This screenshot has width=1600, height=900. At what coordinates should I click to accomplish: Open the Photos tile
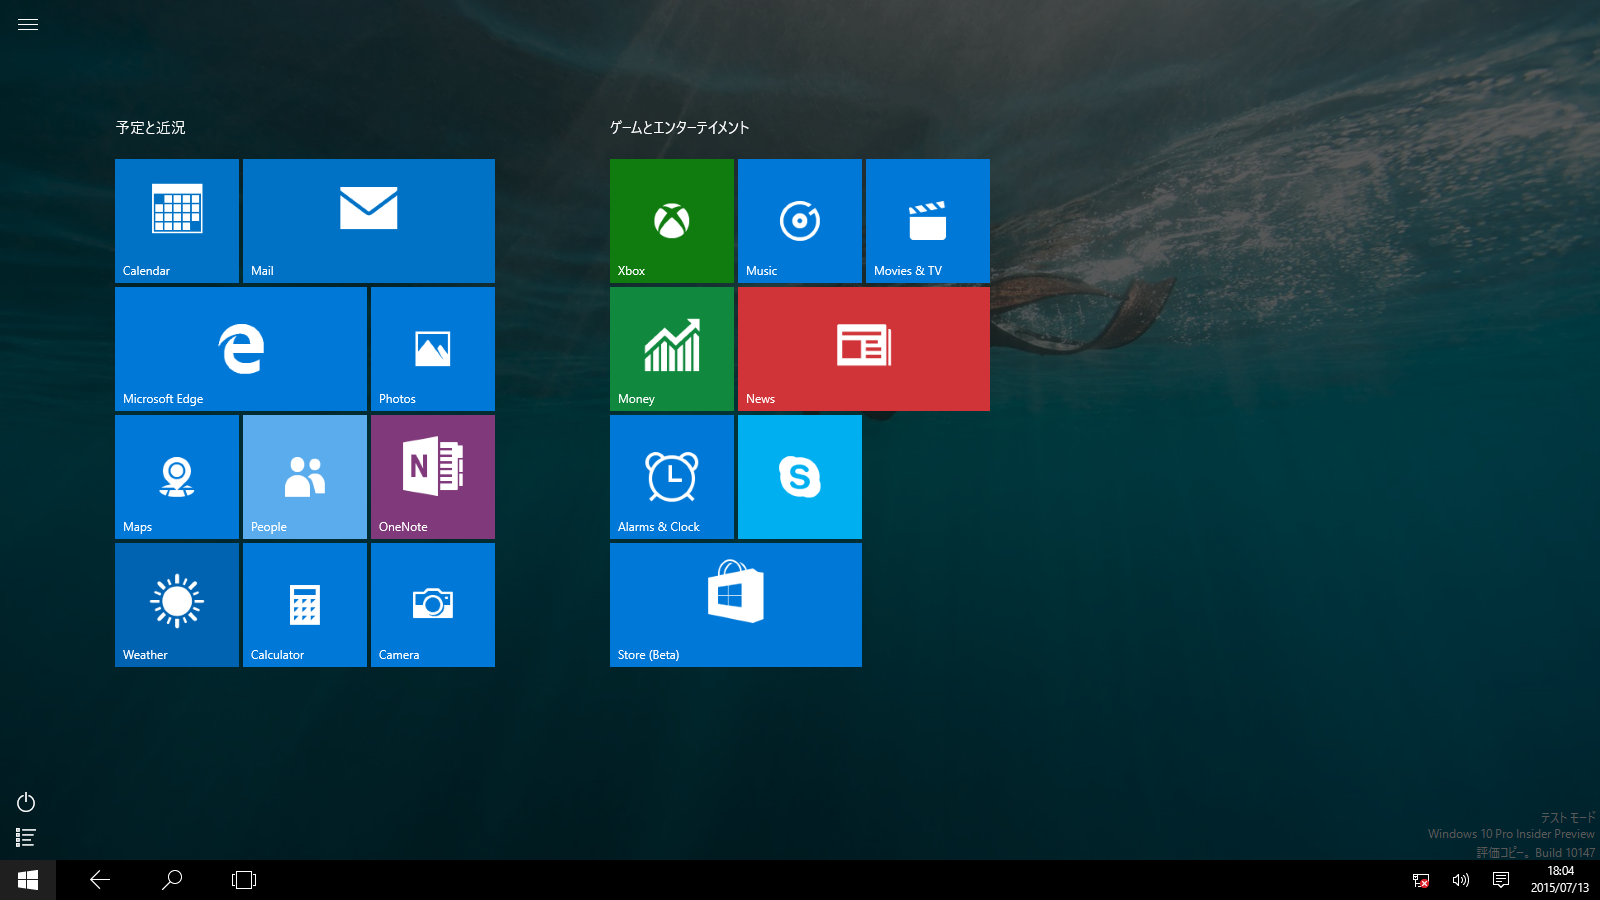click(433, 349)
